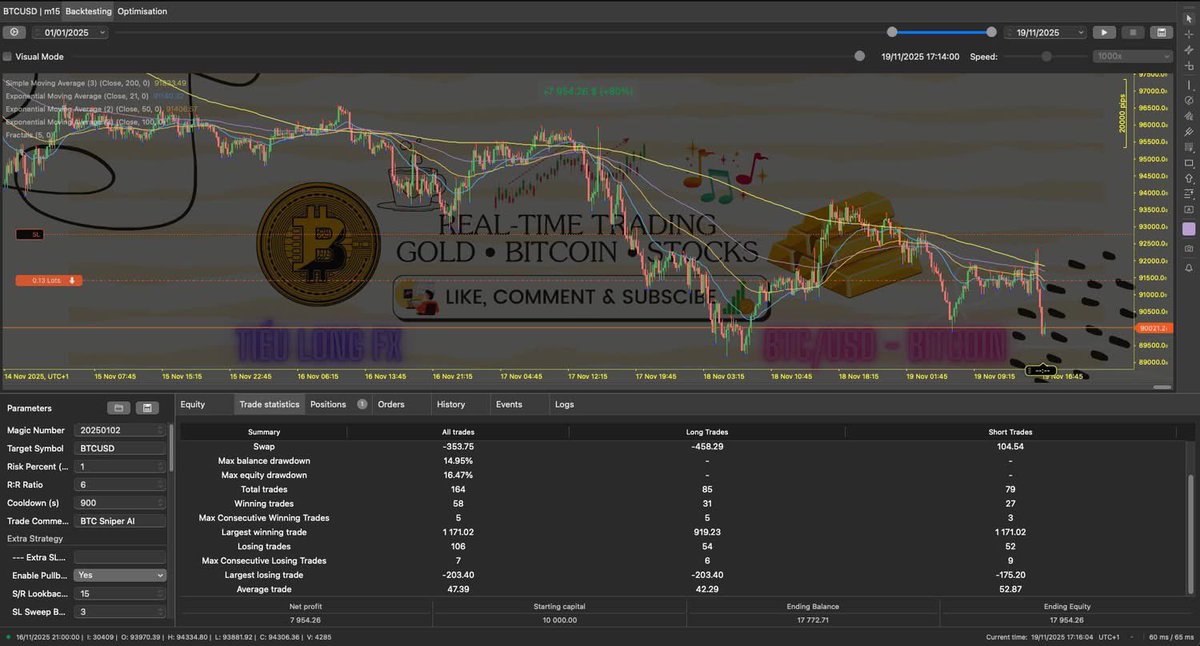1200x646 pixels.
Task: Click the Target Symbol BTCUSD field
Action: point(120,448)
